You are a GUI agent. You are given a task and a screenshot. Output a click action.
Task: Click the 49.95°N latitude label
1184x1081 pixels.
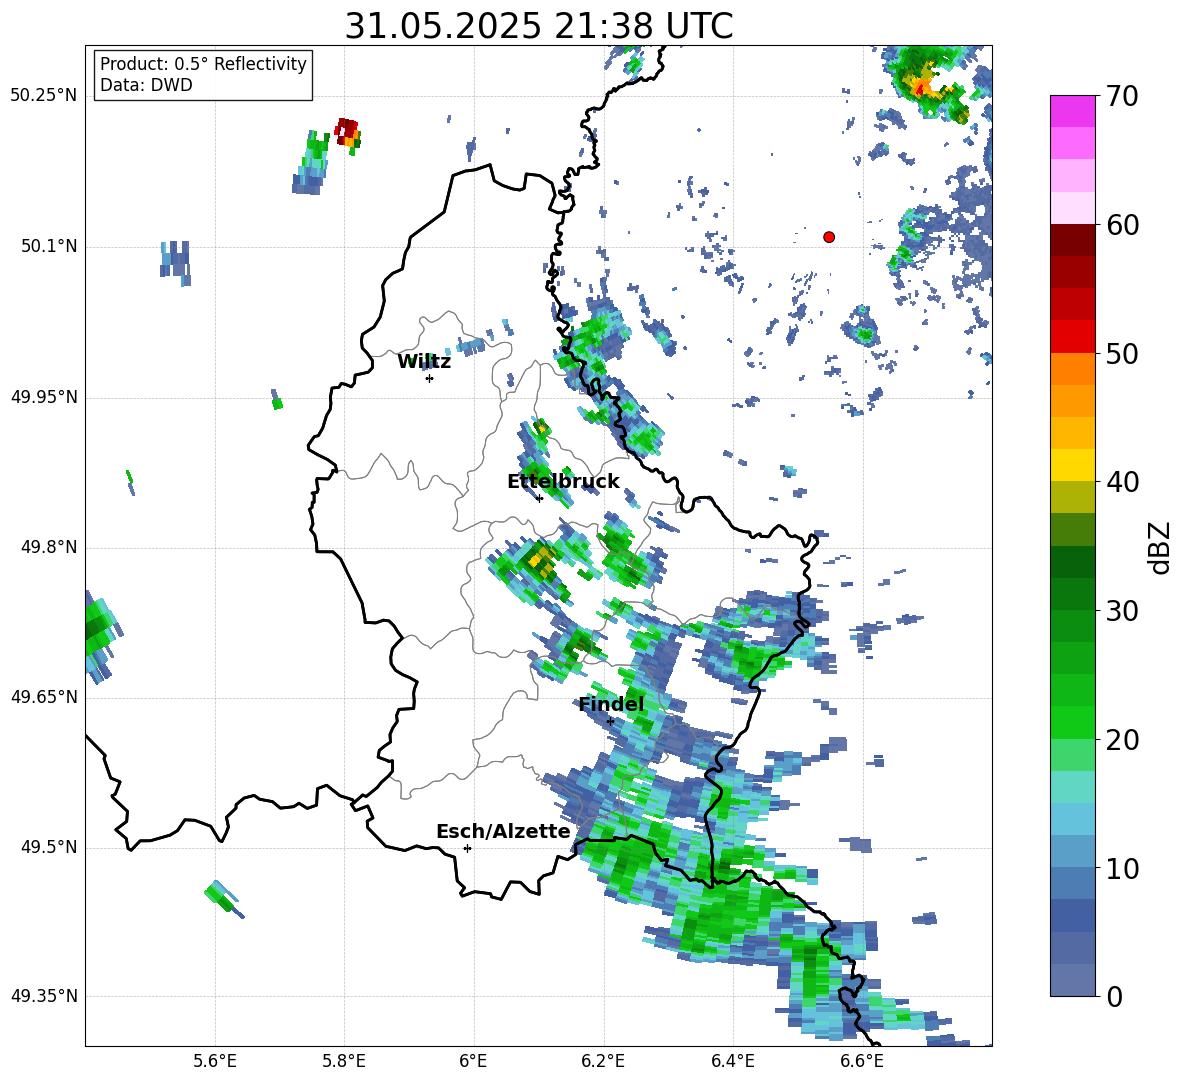44,397
